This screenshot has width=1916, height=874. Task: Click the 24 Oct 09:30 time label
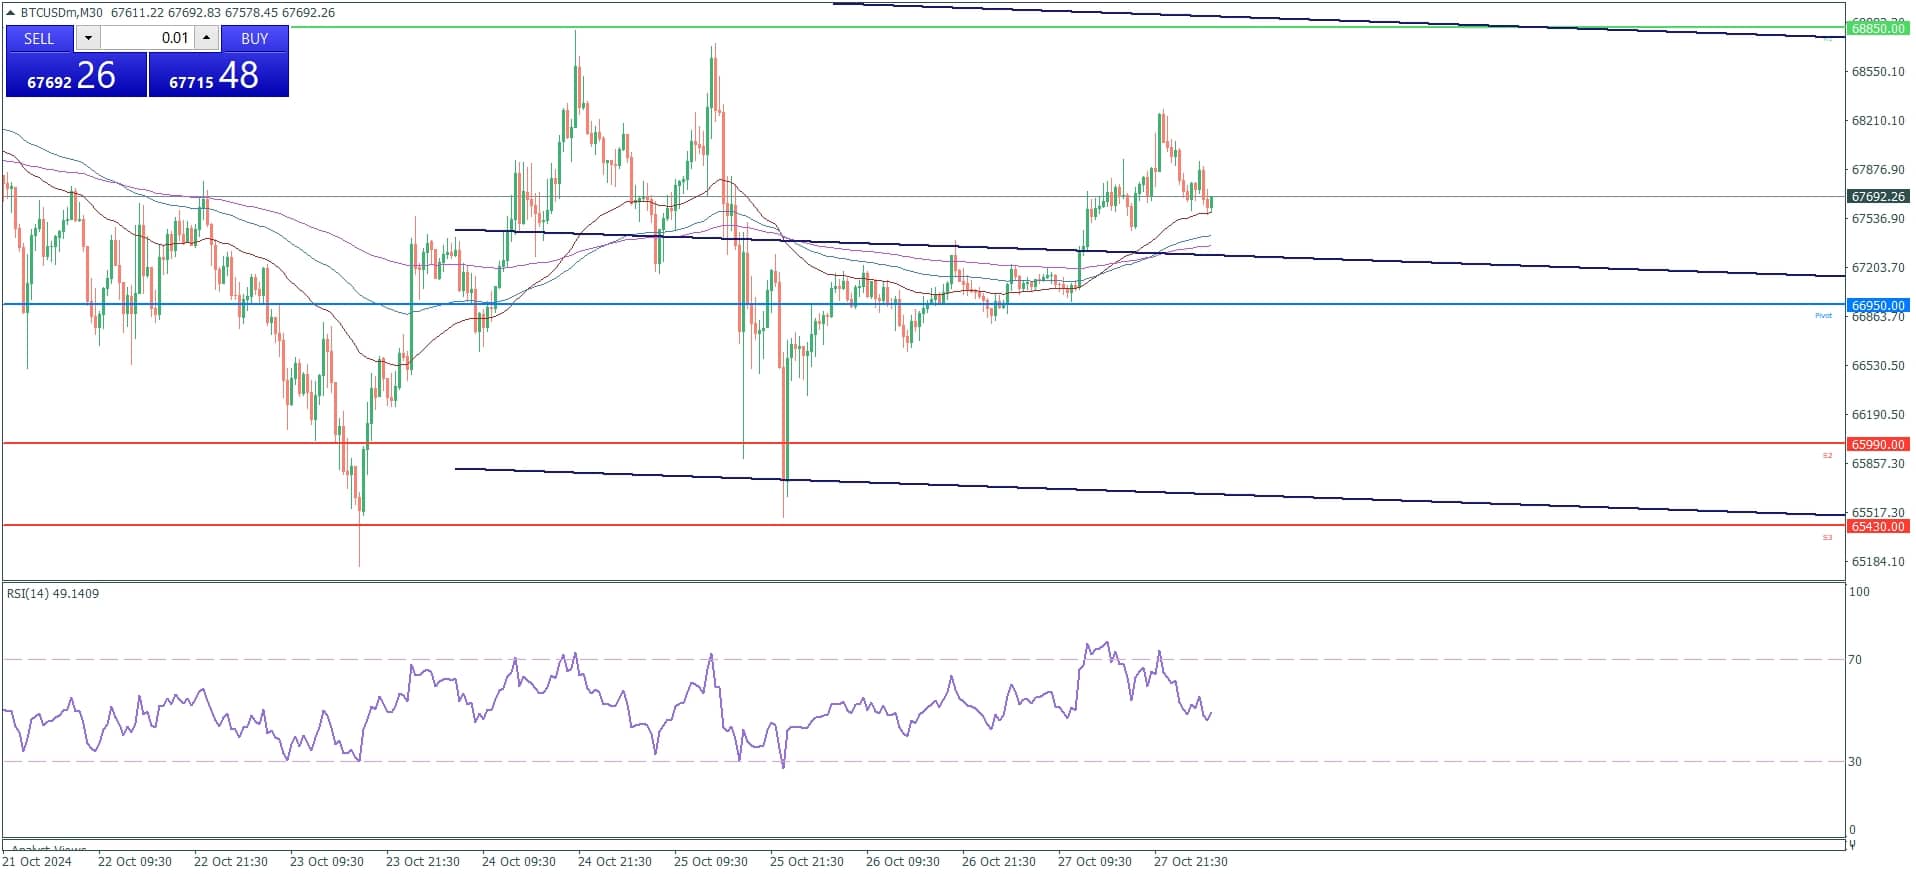coord(519,862)
